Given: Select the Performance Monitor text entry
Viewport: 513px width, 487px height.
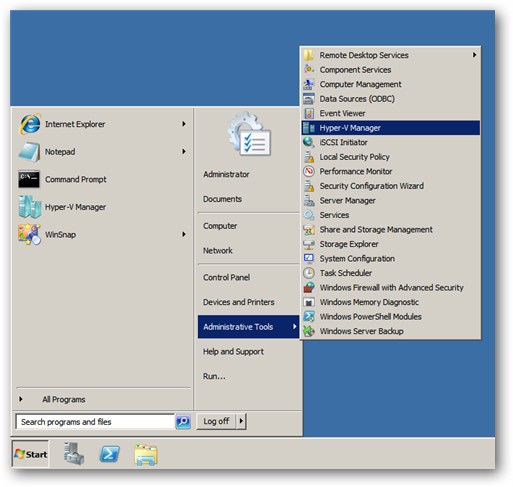Looking at the screenshot, I should (x=356, y=171).
